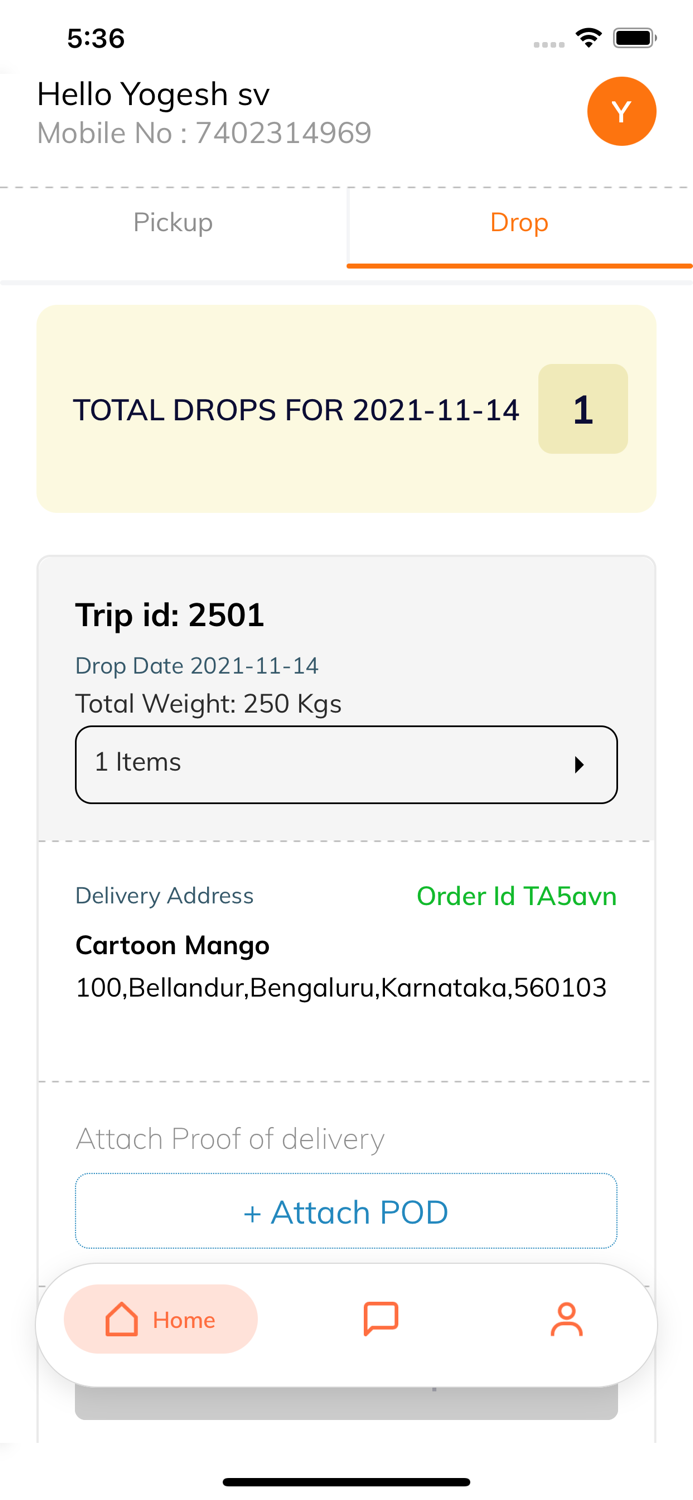Tap the chevron arrow on items row

point(580,764)
